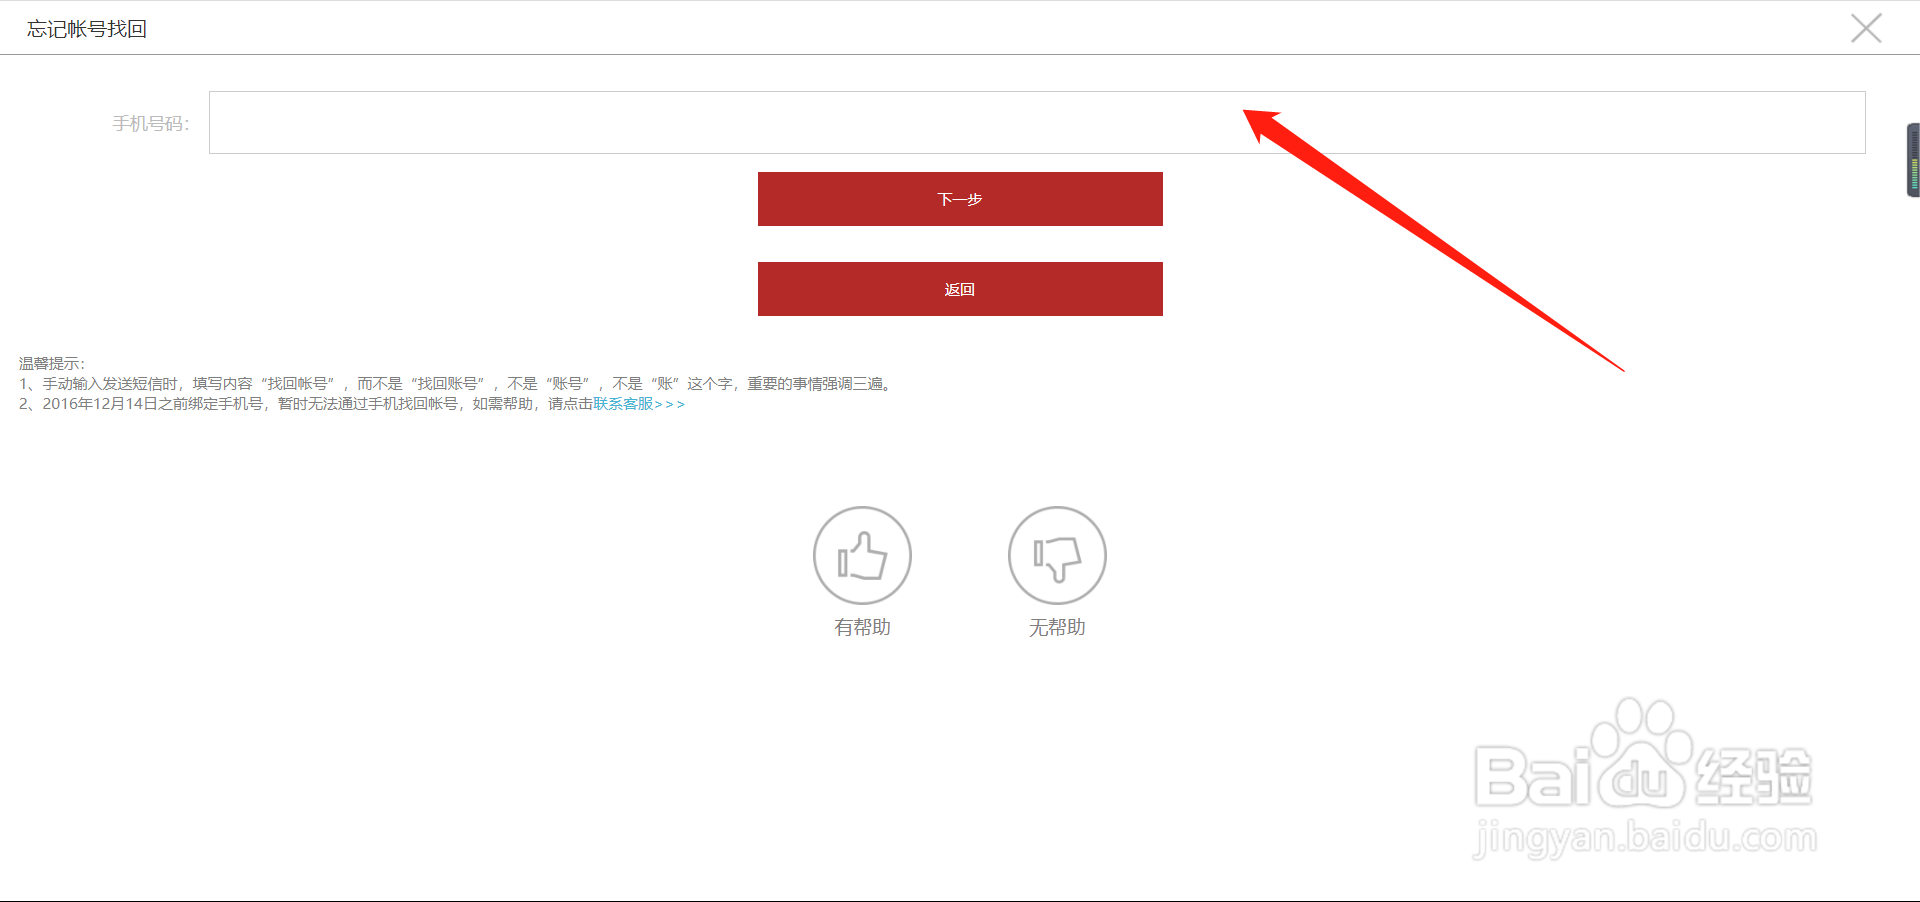Click the 忘记帐号找回 title text
The image size is (1920, 902).
[87, 29]
